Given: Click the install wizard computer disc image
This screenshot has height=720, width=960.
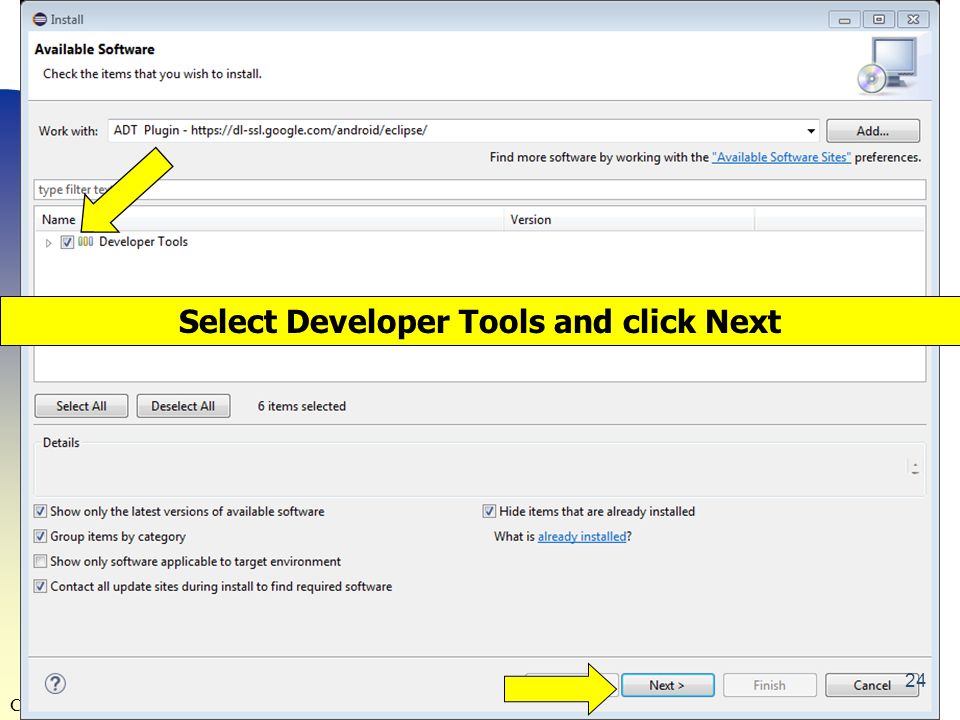Looking at the screenshot, I should [x=888, y=66].
